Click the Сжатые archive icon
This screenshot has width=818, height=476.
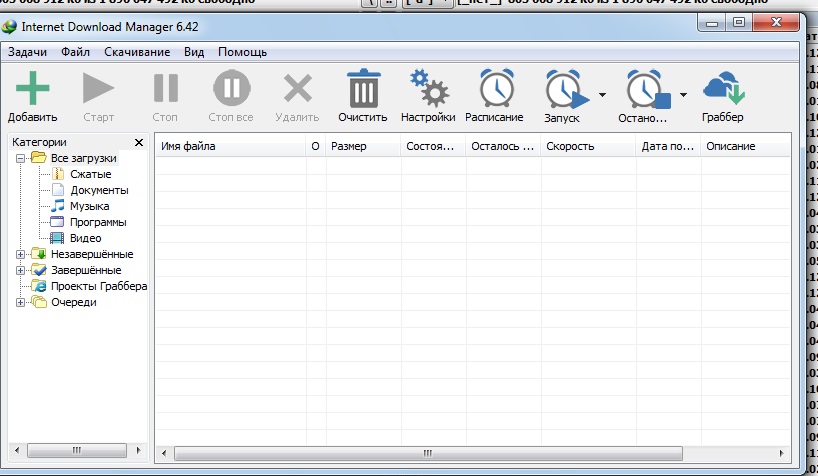click(58, 174)
